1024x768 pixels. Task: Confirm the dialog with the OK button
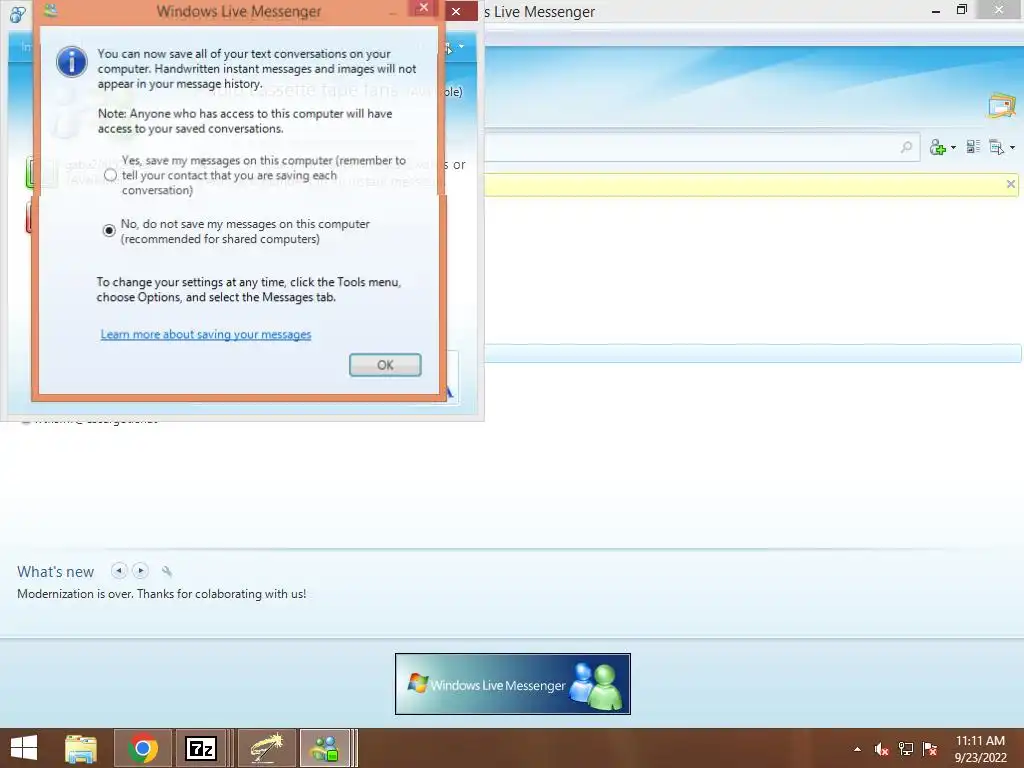point(385,365)
